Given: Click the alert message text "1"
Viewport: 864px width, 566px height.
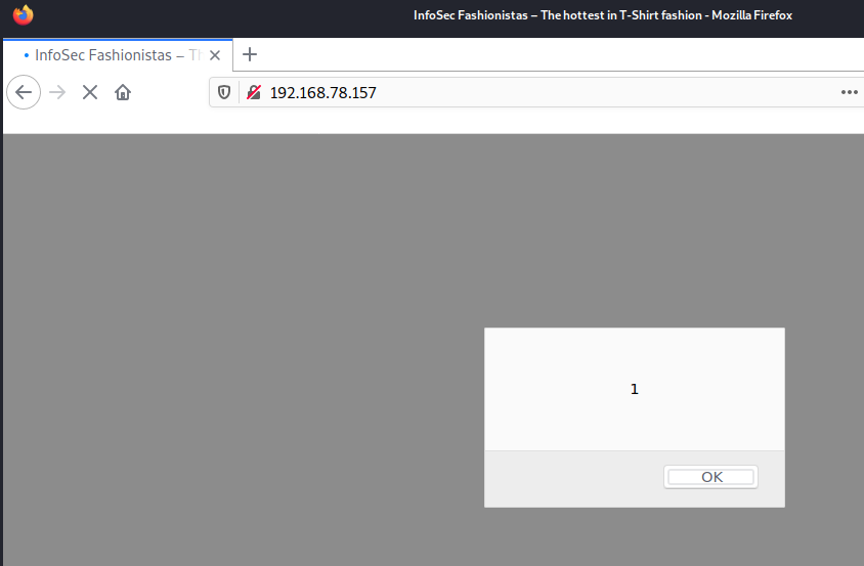Looking at the screenshot, I should point(634,389).
